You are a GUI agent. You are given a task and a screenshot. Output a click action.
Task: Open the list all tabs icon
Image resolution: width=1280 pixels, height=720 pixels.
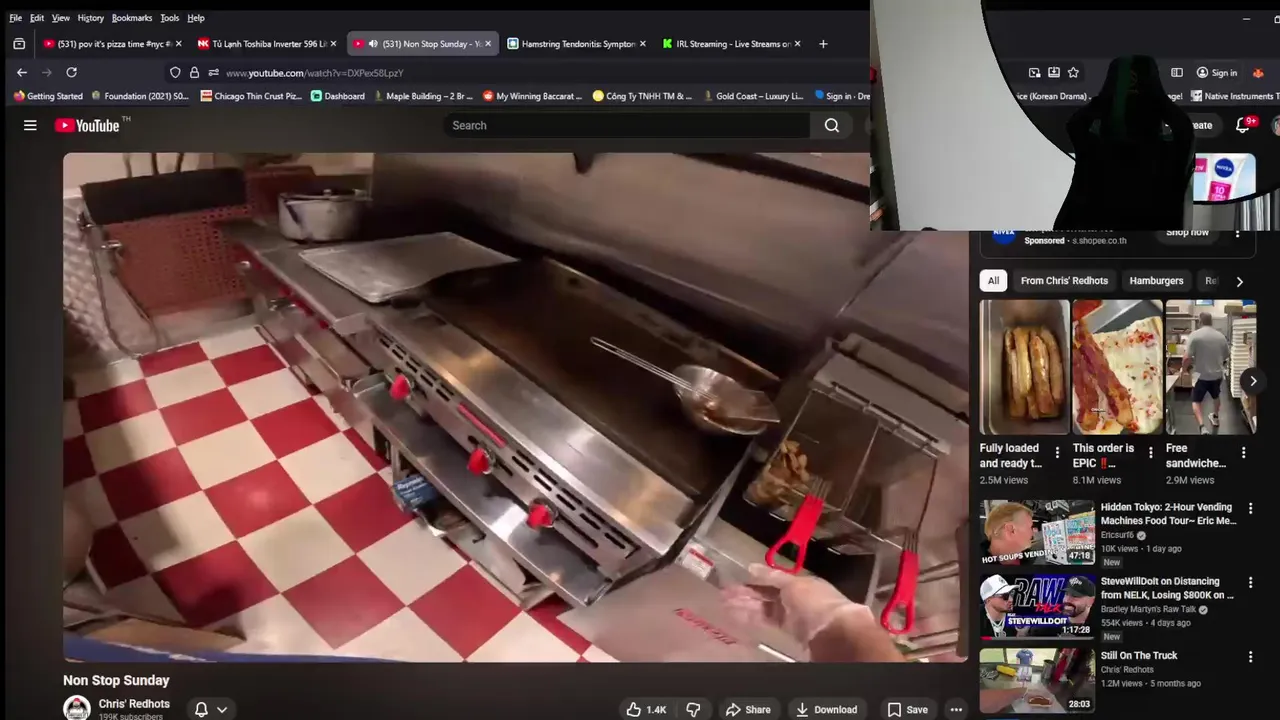tap(19, 44)
